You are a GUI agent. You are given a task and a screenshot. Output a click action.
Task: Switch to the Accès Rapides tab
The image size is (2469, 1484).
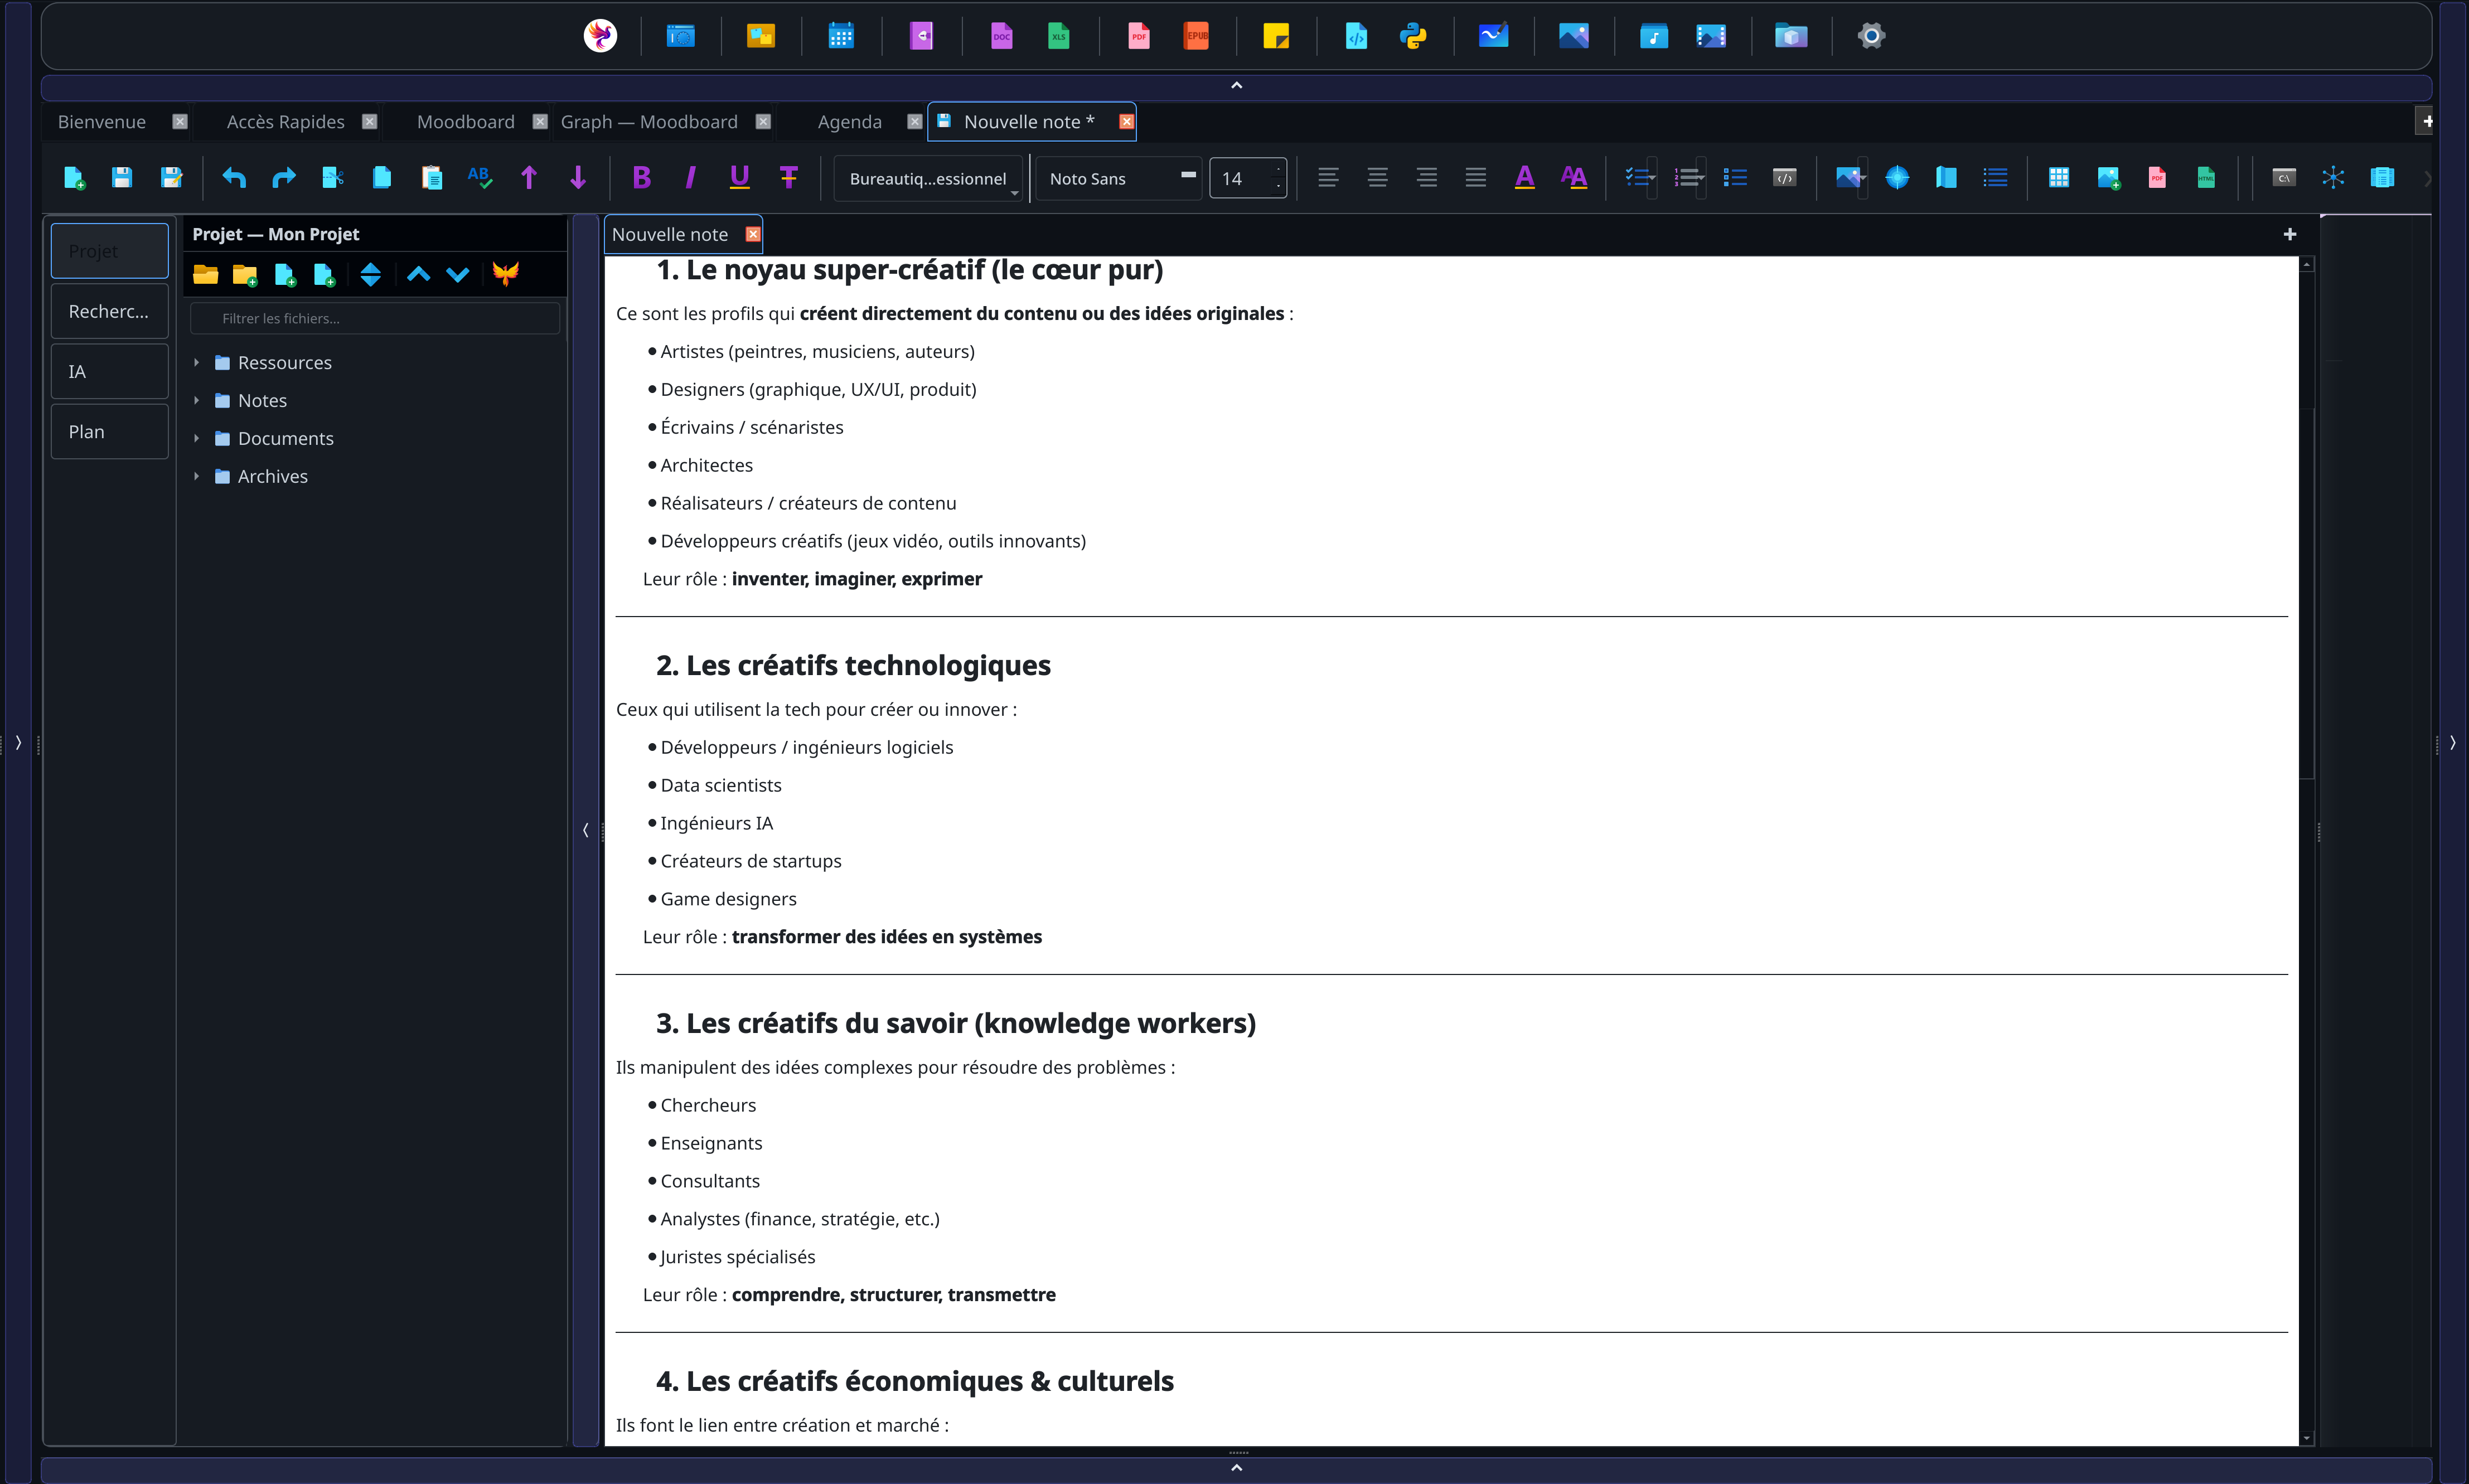(x=286, y=122)
